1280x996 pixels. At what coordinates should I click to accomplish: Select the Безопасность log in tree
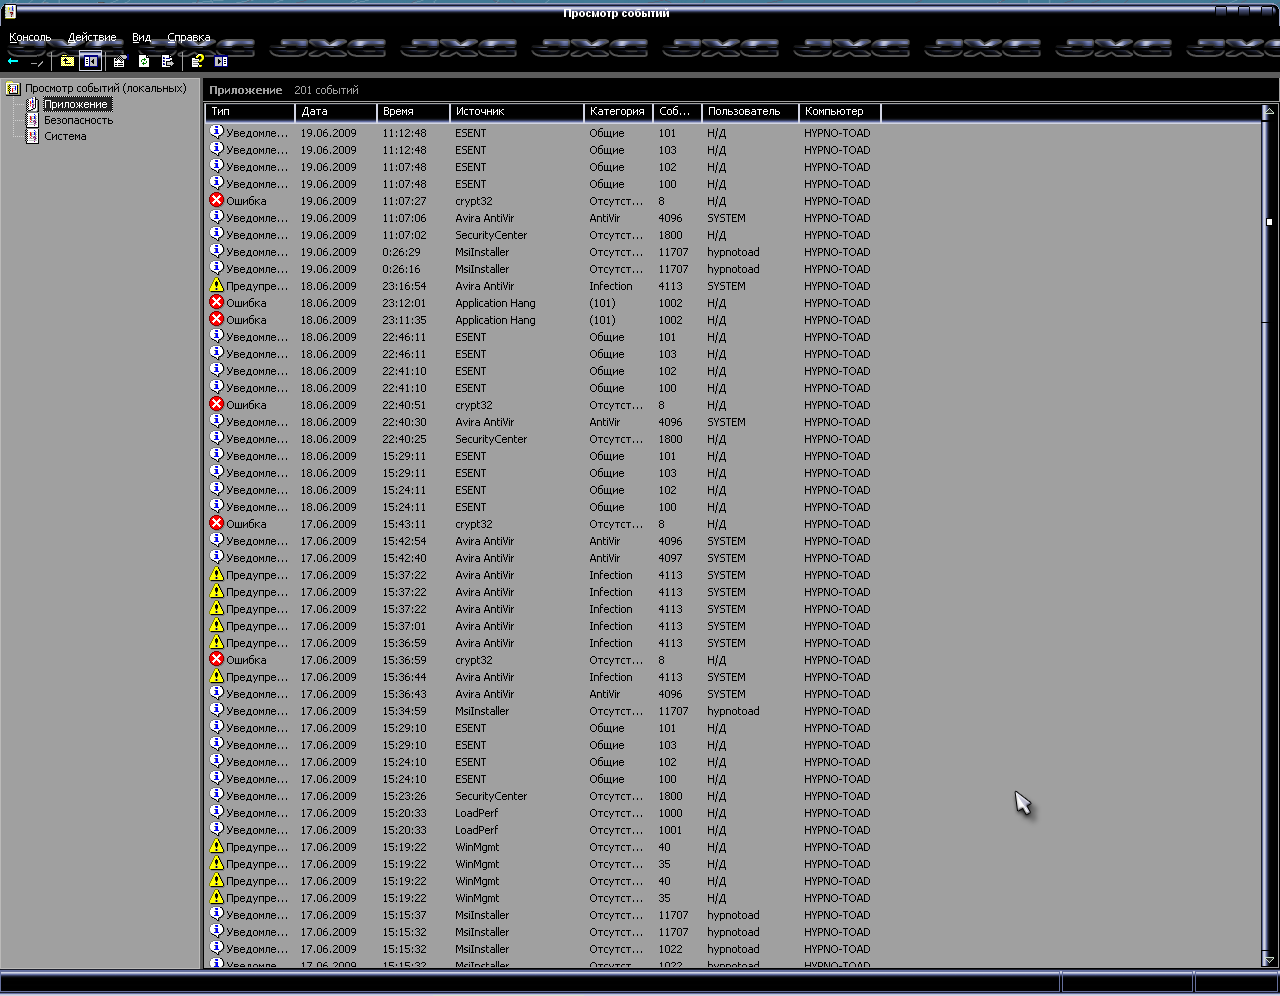pyautogui.click(x=78, y=120)
